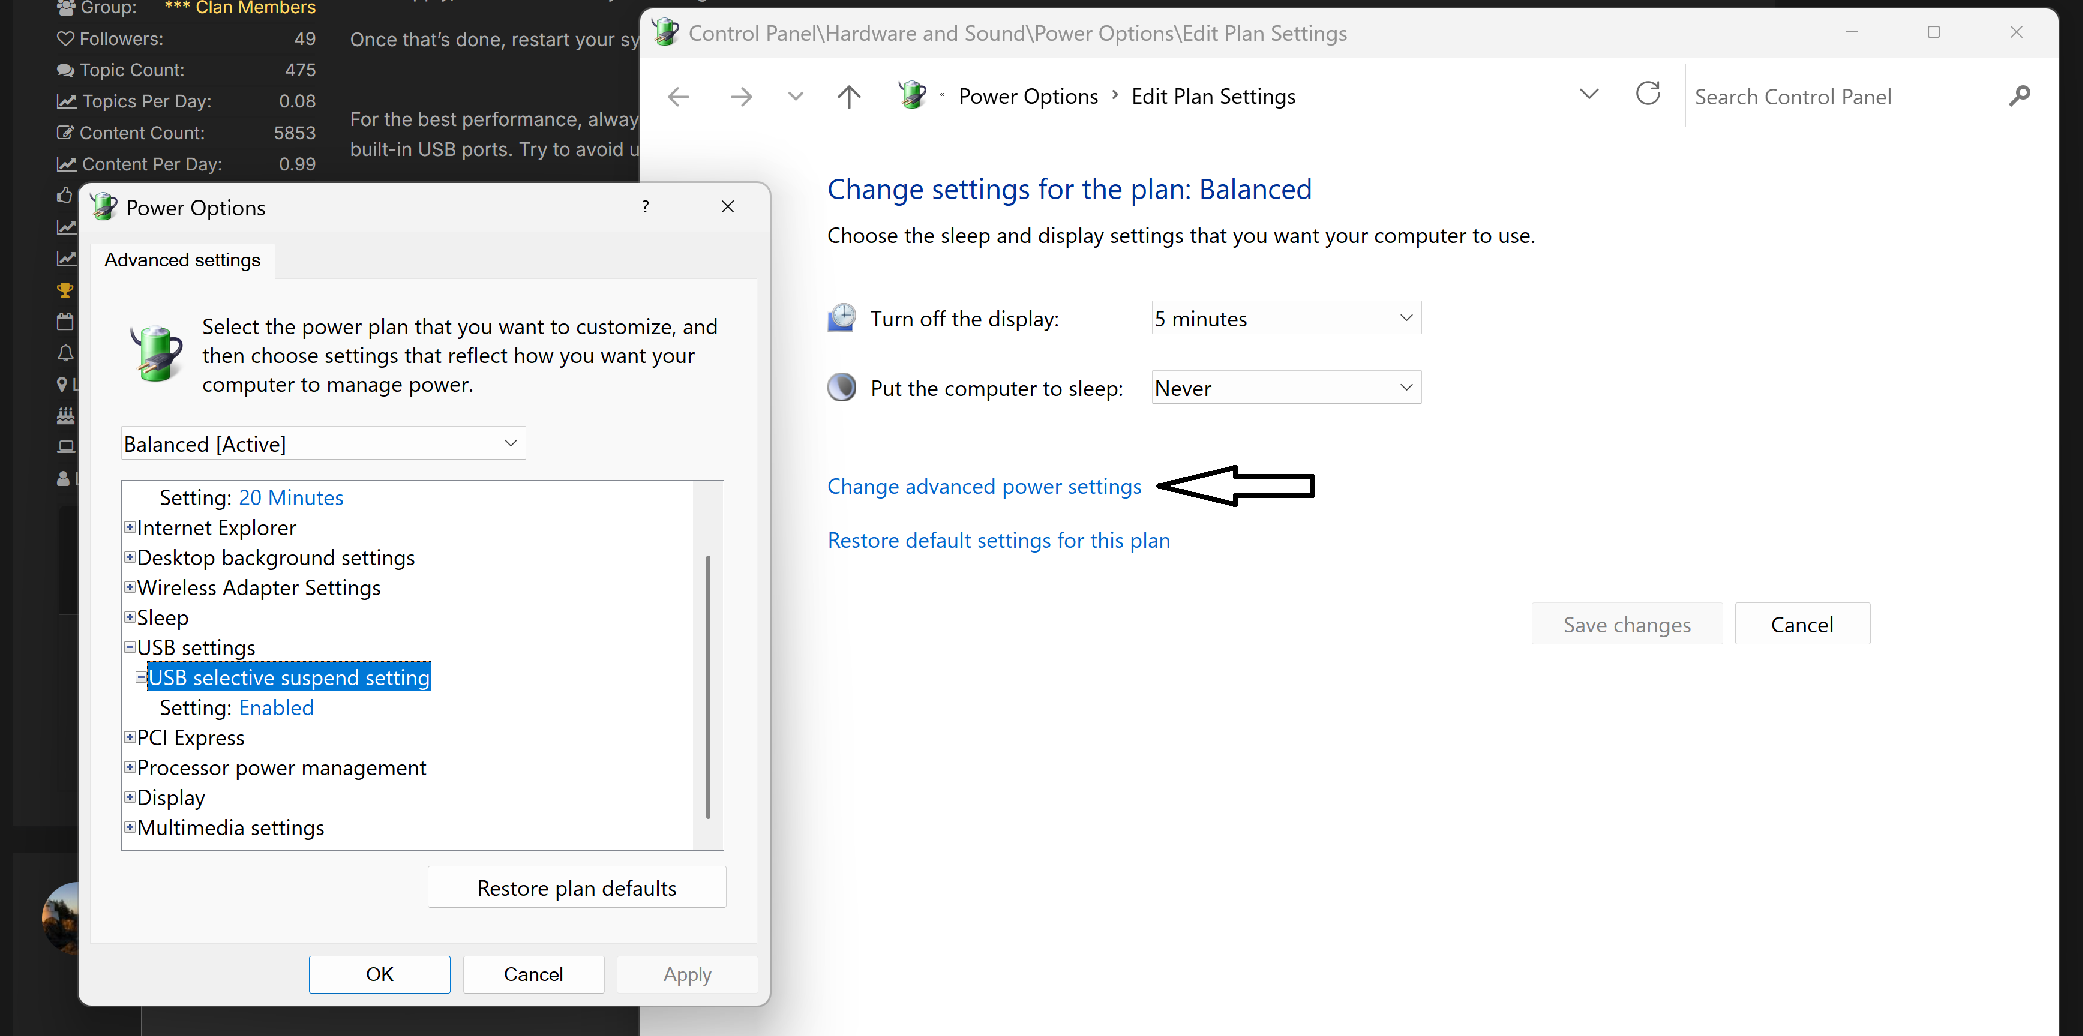Click the Up one level arrow

pyautogui.click(x=849, y=97)
